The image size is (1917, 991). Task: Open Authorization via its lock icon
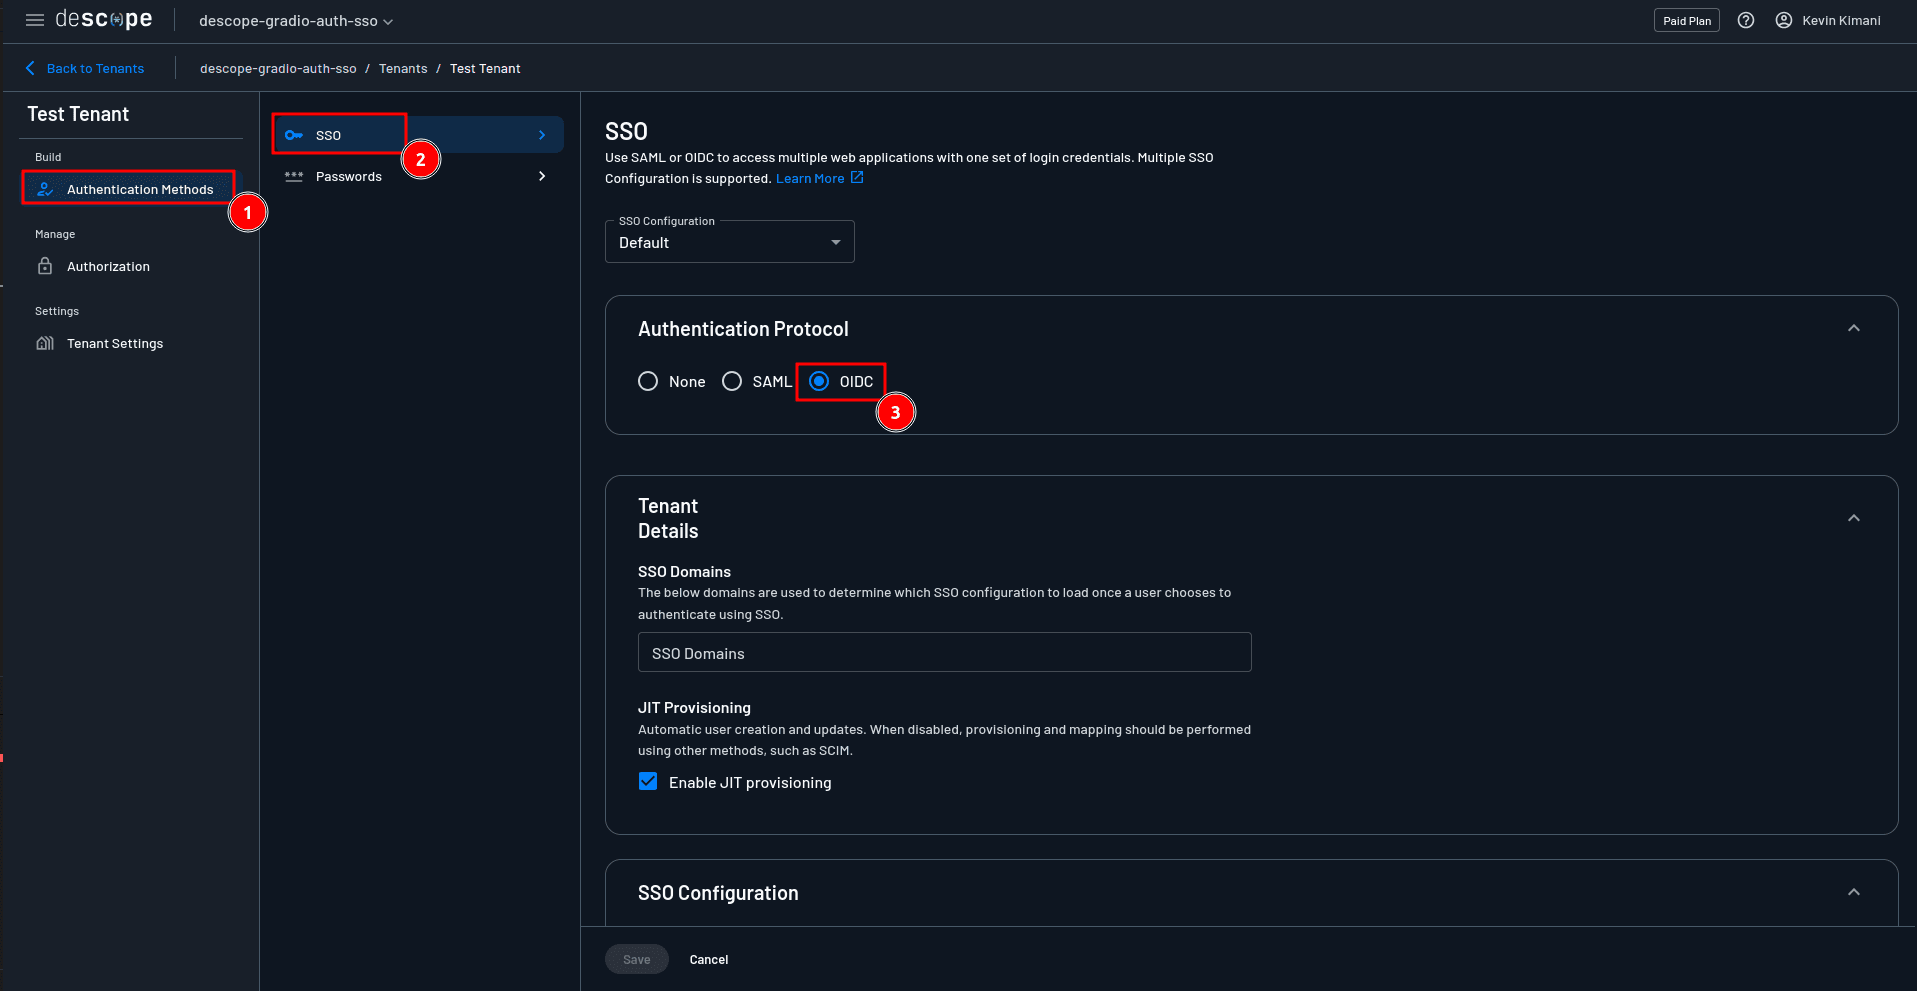(45, 266)
